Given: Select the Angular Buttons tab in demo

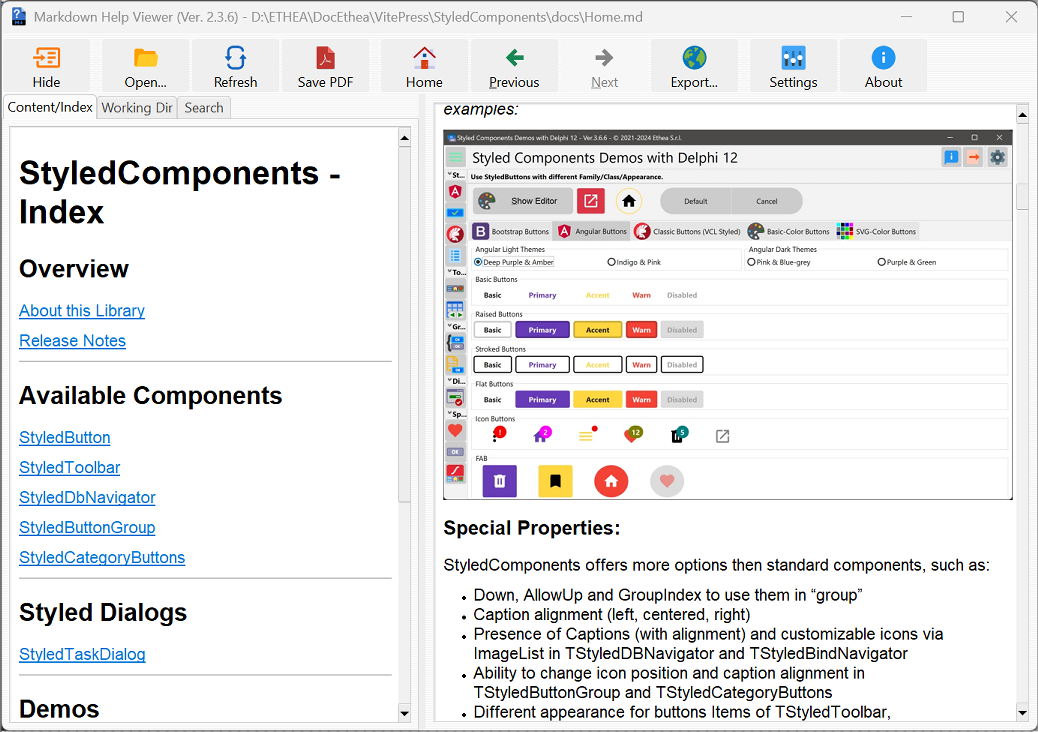Looking at the screenshot, I should (592, 232).
